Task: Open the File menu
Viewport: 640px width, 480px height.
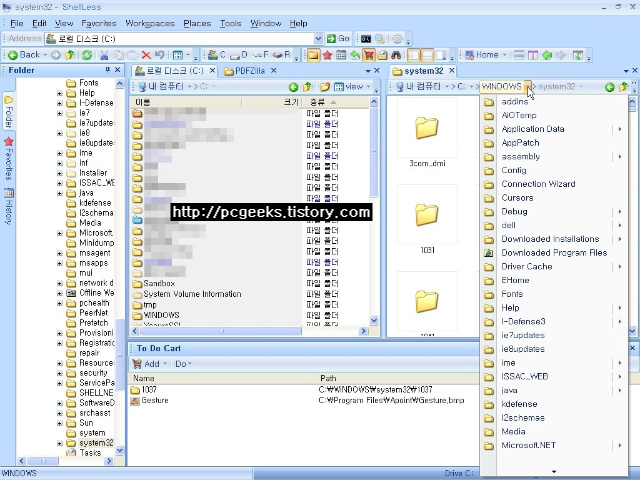Action: pyautogui.click(x=17, y=23)
